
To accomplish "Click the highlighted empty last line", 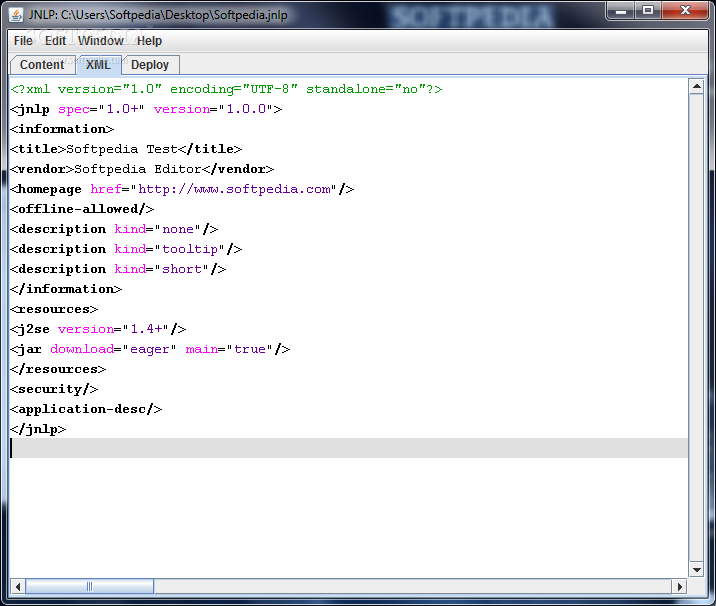I will 349,448.
